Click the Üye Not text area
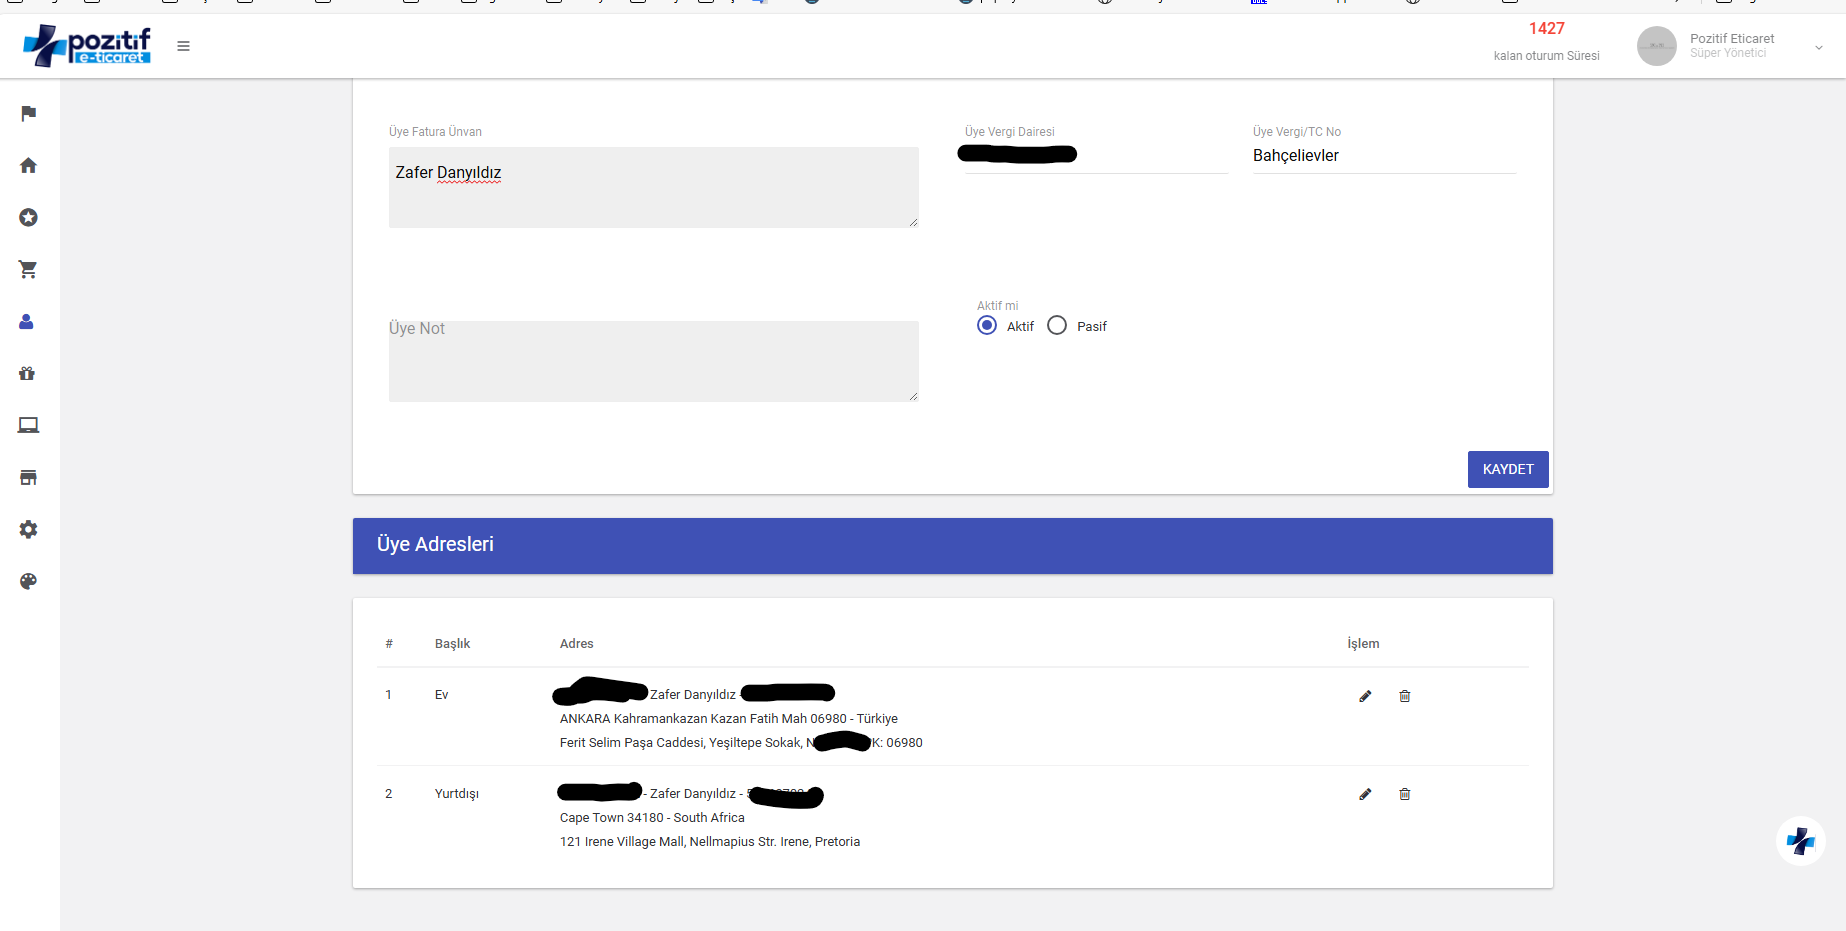The height and width of the screenshot is (931, 1846). coord(653,361)
